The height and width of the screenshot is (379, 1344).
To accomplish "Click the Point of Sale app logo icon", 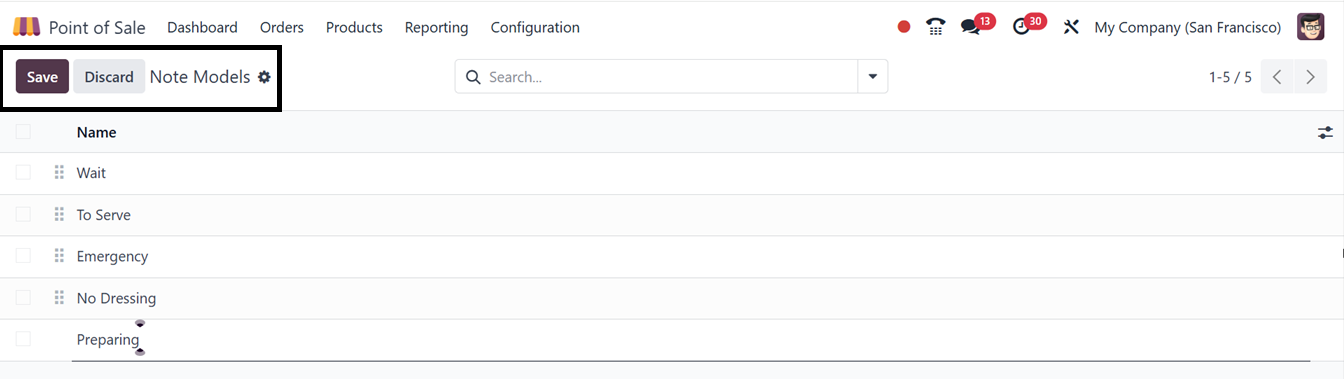I will [27, 27].
